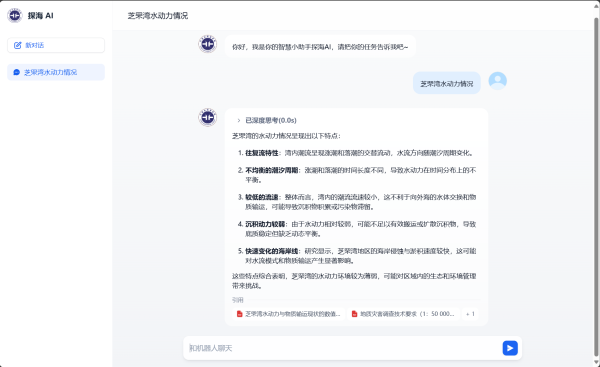Focus the 和机器人聊天 input box

(344, 348)
